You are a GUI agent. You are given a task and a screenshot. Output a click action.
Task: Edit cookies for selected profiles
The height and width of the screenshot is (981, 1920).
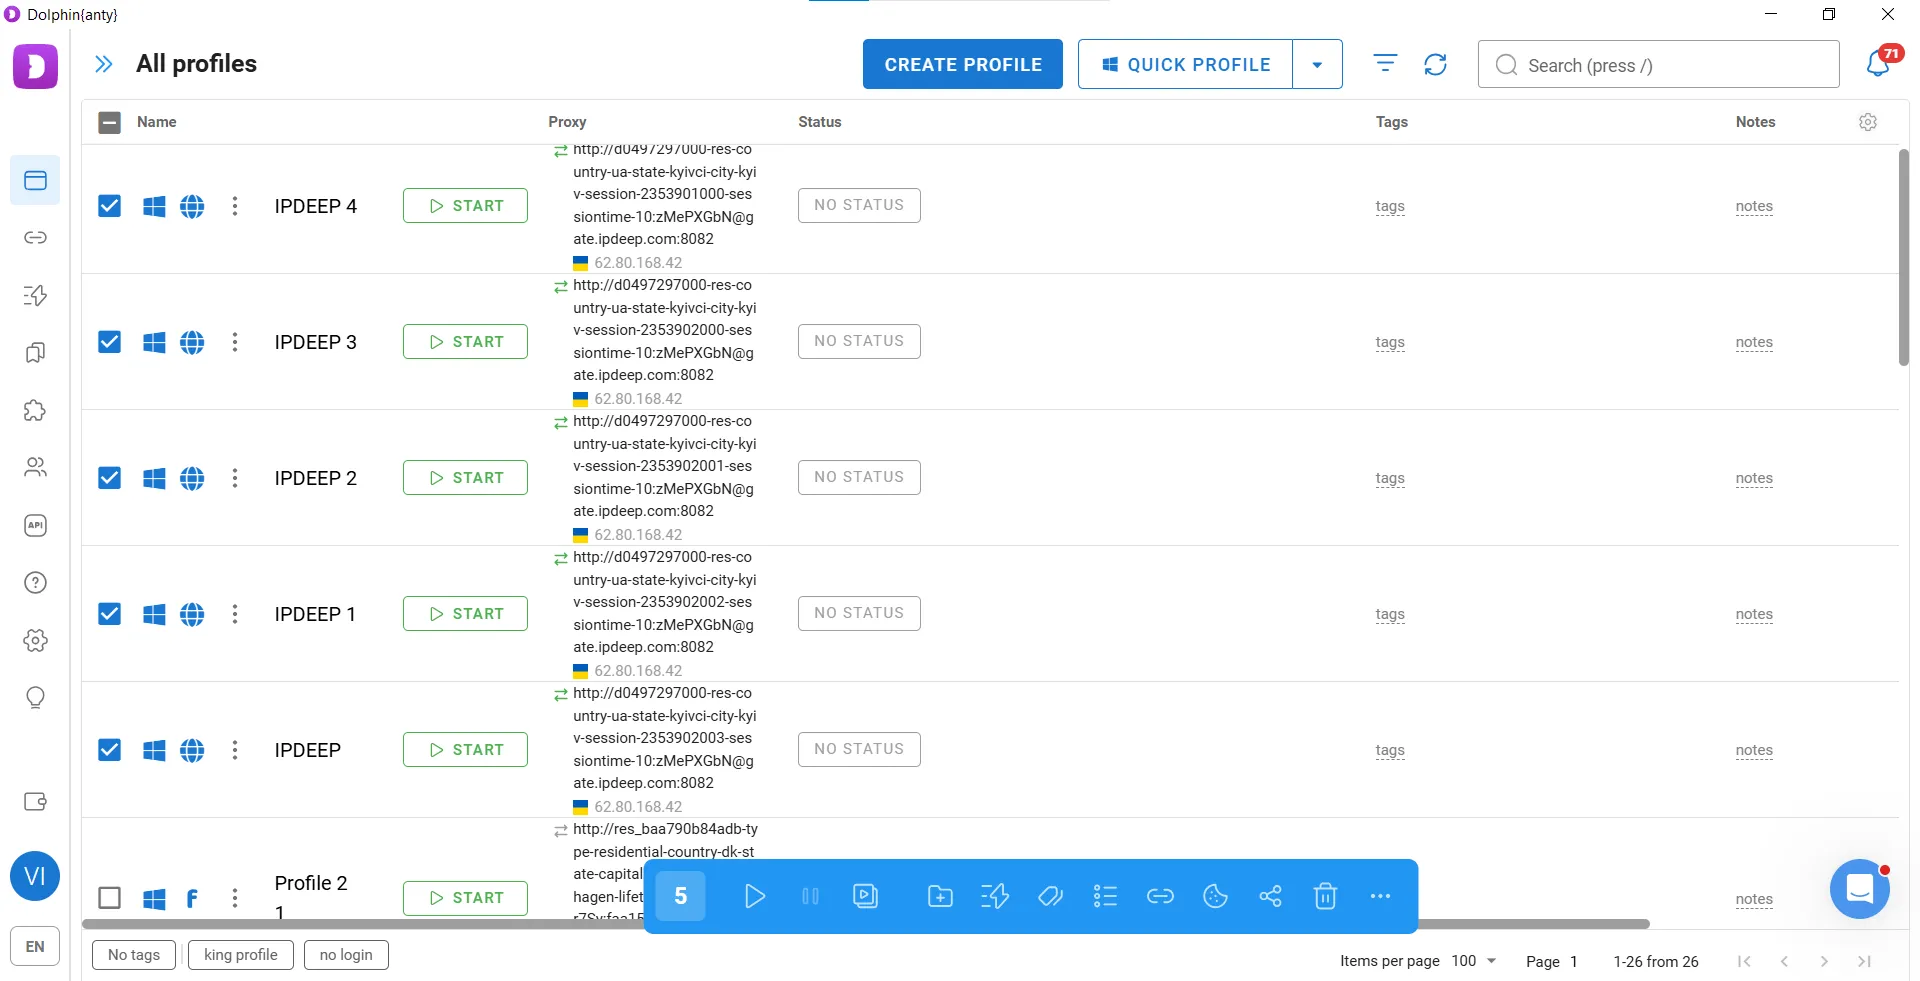(1215, 896)
